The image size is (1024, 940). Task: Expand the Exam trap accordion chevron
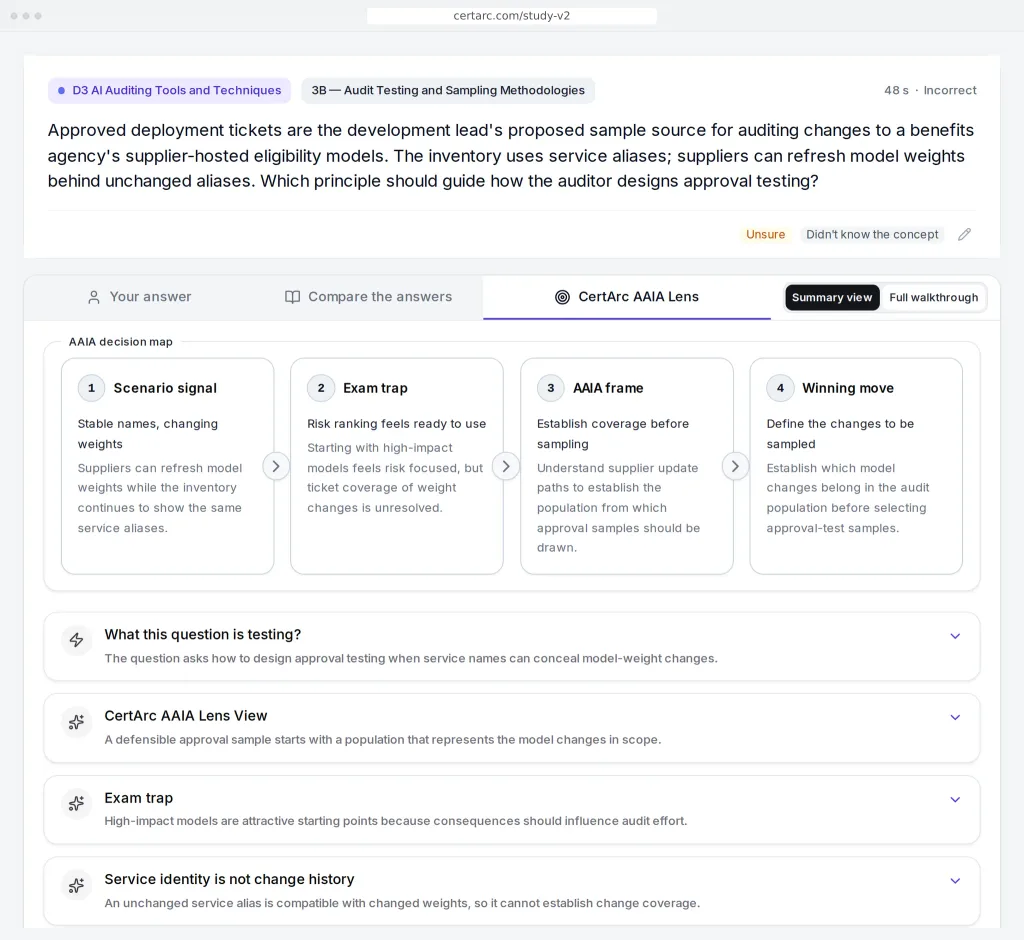click(955, 800)
